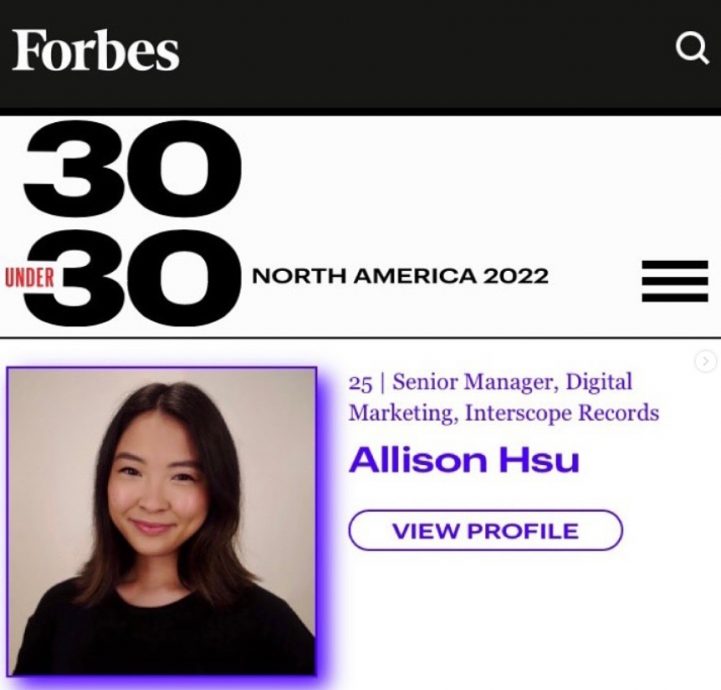This screenshot has height=690, width=721.
Task: Click the black Forbes header bar
Action: point(360,54)
